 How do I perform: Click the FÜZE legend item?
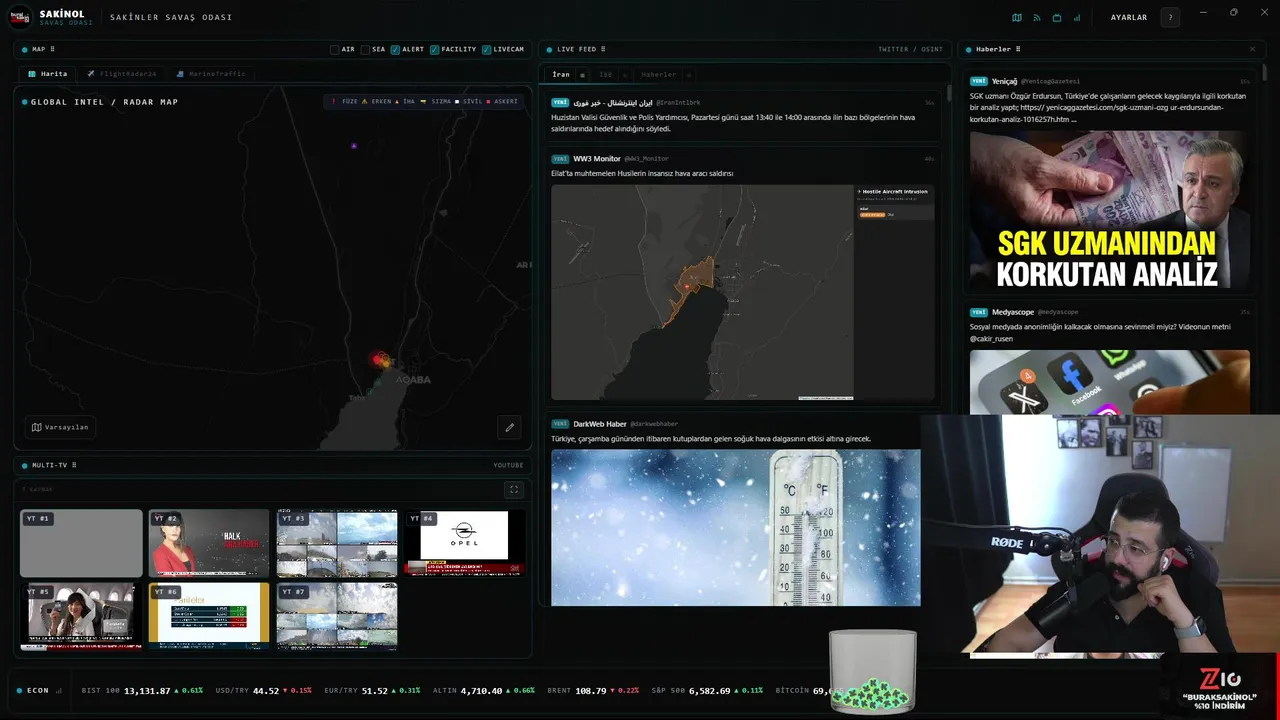pyautogui.click(x=345, y=101)
